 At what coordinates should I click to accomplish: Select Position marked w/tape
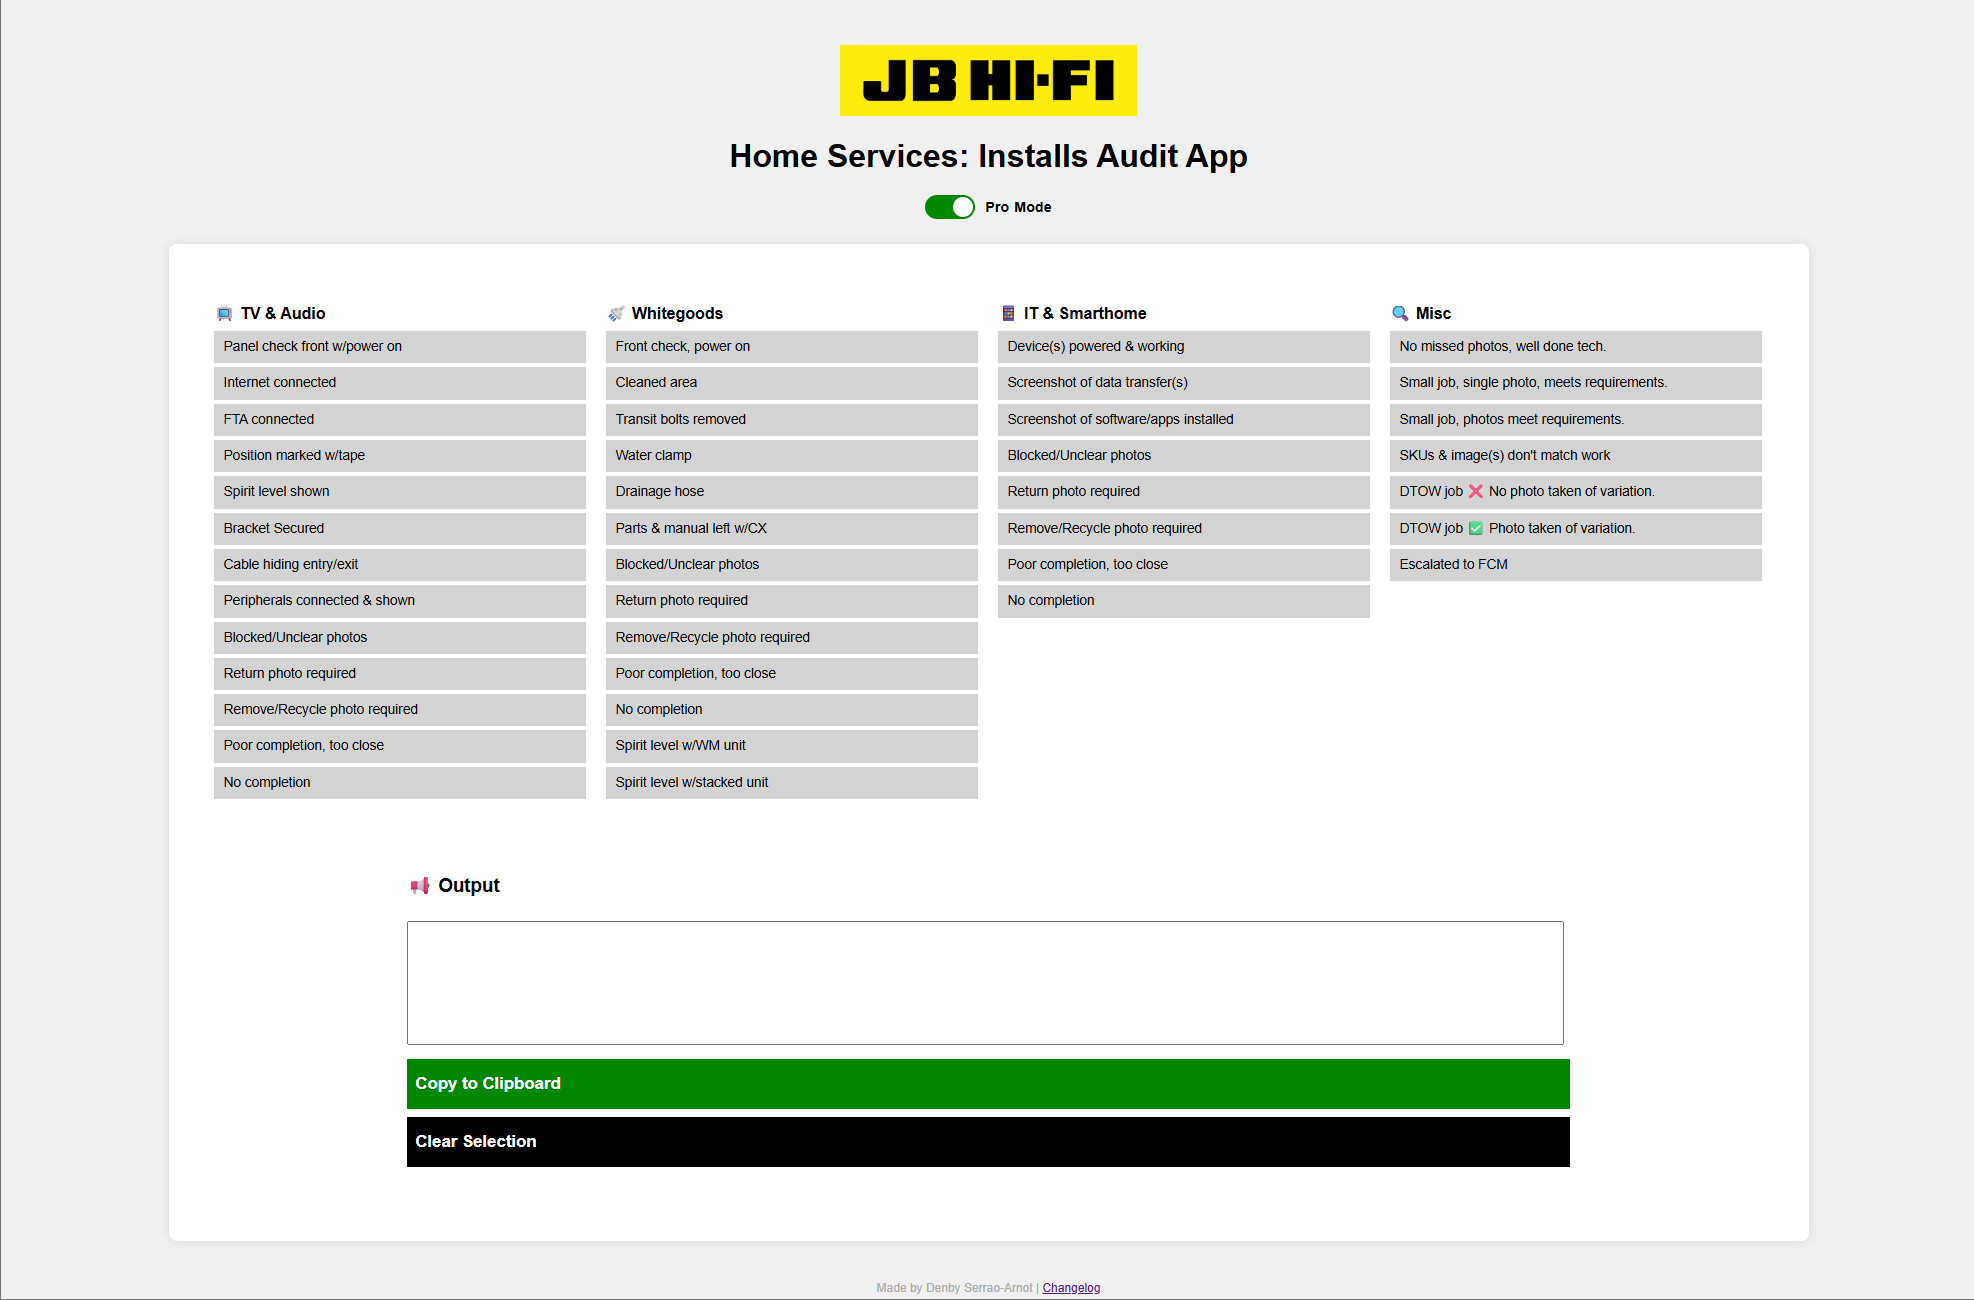tap(400, 456)
